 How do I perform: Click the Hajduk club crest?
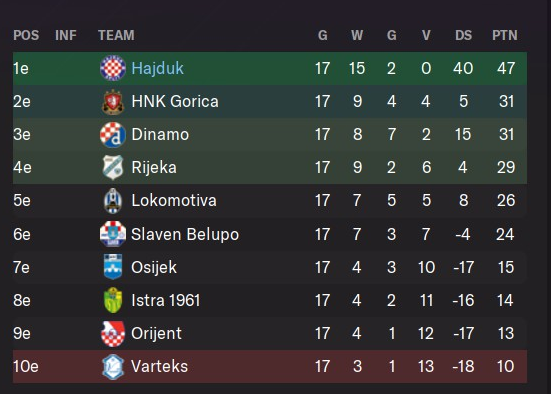pos(113,68)
